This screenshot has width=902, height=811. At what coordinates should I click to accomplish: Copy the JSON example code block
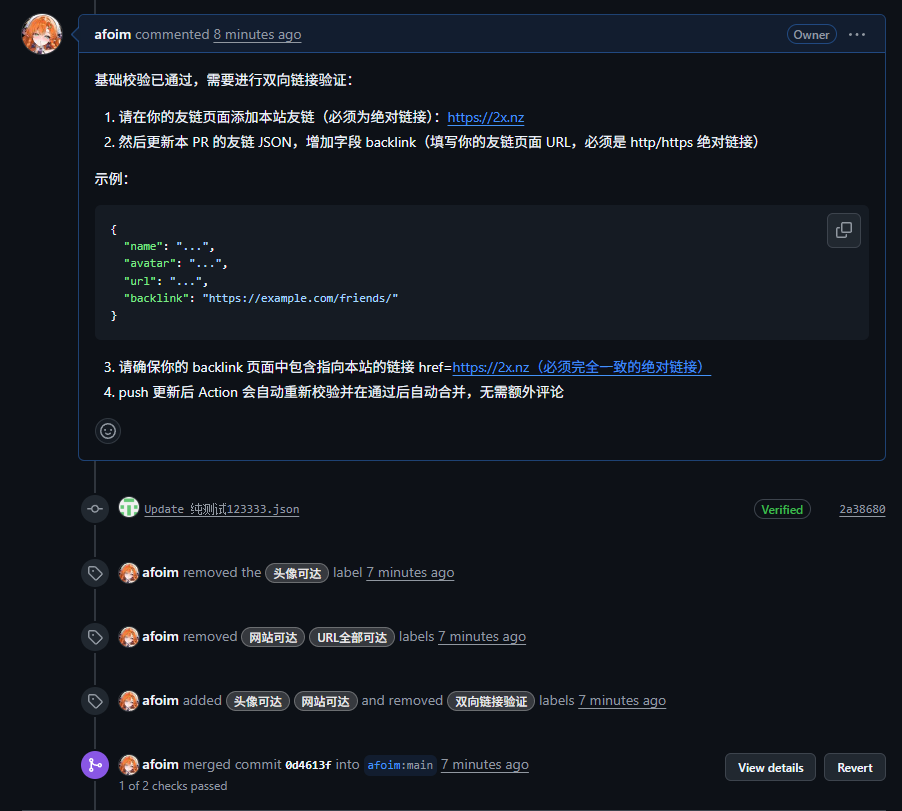pyautogui.click(x=843, y=230)
